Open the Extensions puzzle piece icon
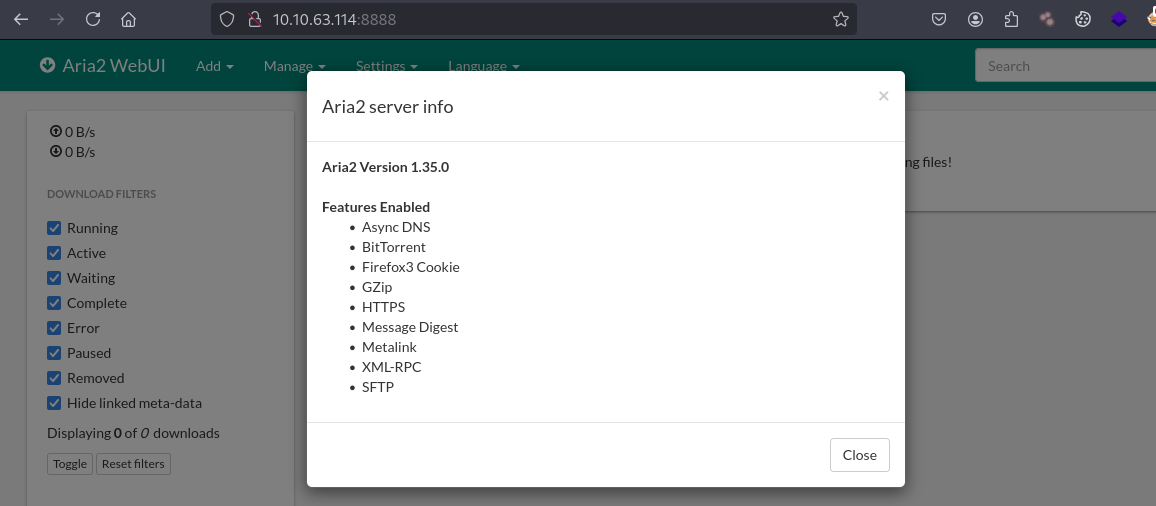 point(1011,19)
